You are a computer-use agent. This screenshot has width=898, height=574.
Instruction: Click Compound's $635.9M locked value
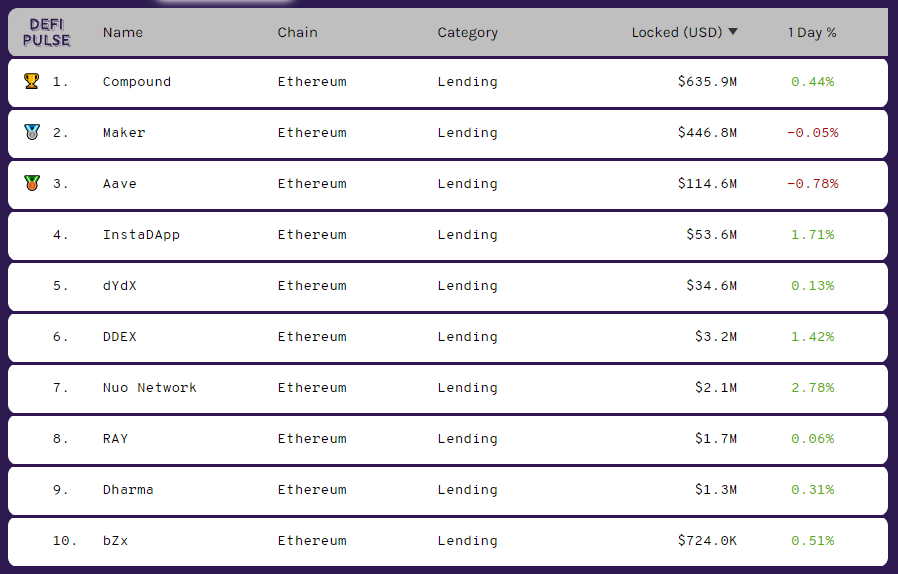pyautogui.click(x=706, y=82)
